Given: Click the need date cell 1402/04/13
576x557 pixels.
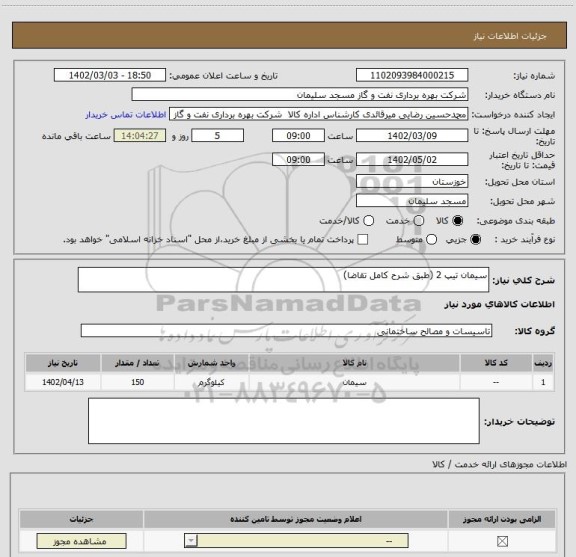Looking at the screenshot, I should pos(63,382).
